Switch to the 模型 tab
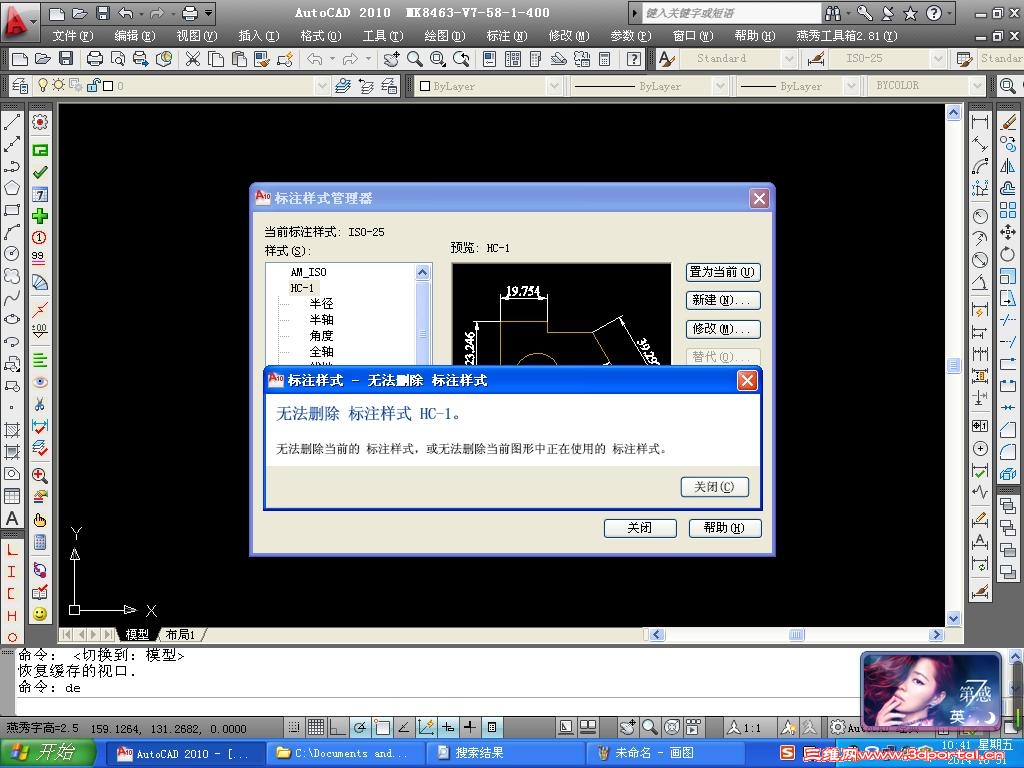The height and width of the screenshot is (768, 1024). [x=137, y=634]
